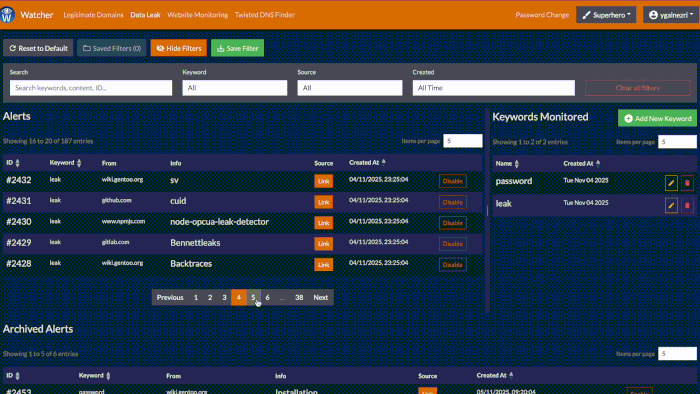Edit the password keyword pencil icon
700x394 pixels.
click(x=671, y=183)
